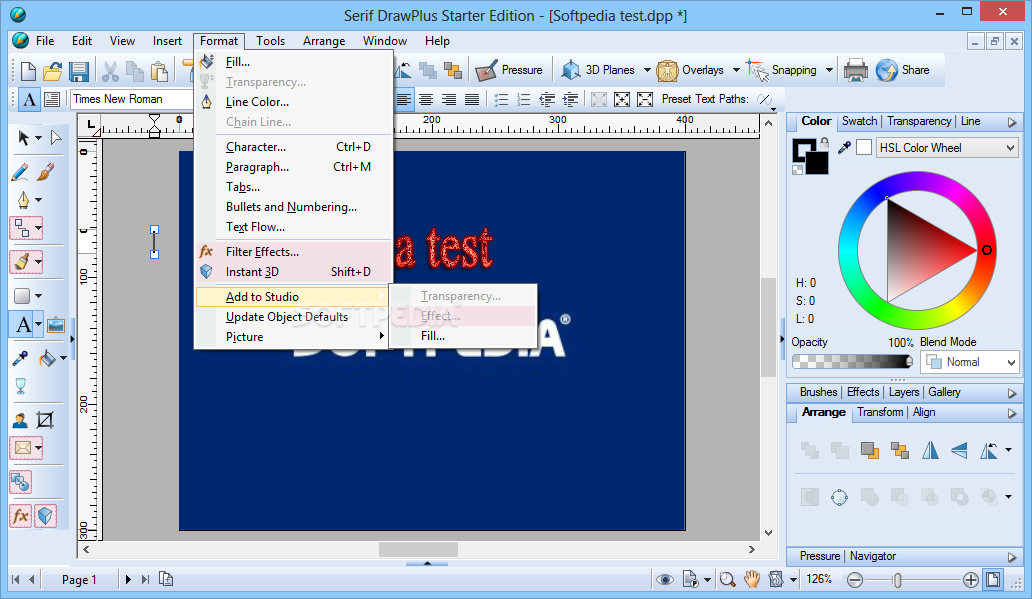
Task: Expand the Pressure Navigator panel arrow
Action: [1012, 557]
